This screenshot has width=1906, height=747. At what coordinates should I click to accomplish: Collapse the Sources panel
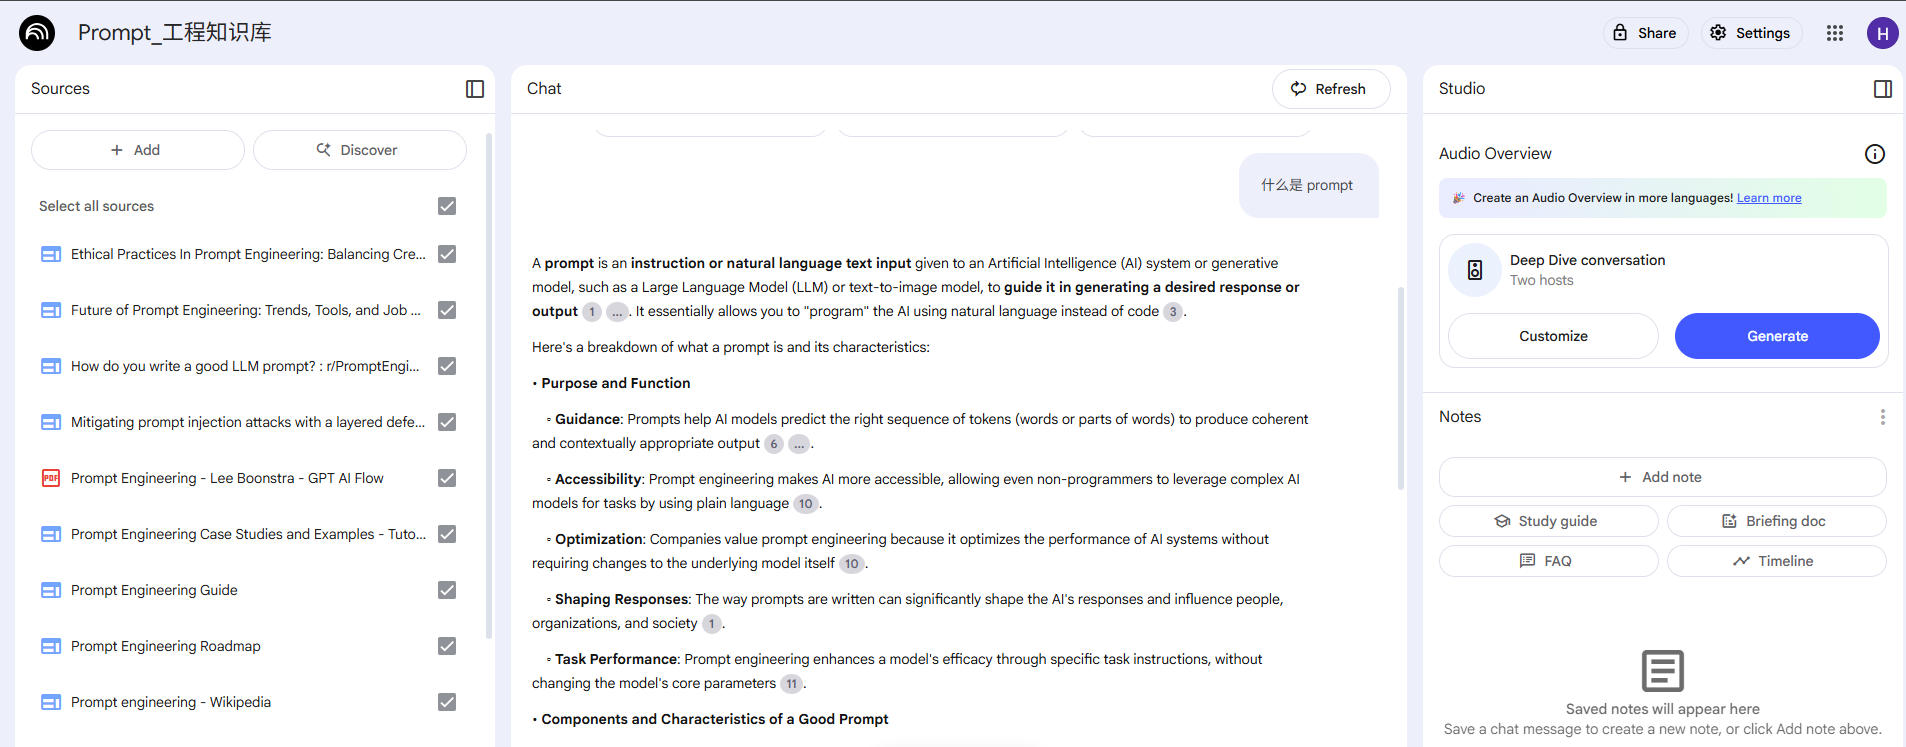click(x=475, y=89)
